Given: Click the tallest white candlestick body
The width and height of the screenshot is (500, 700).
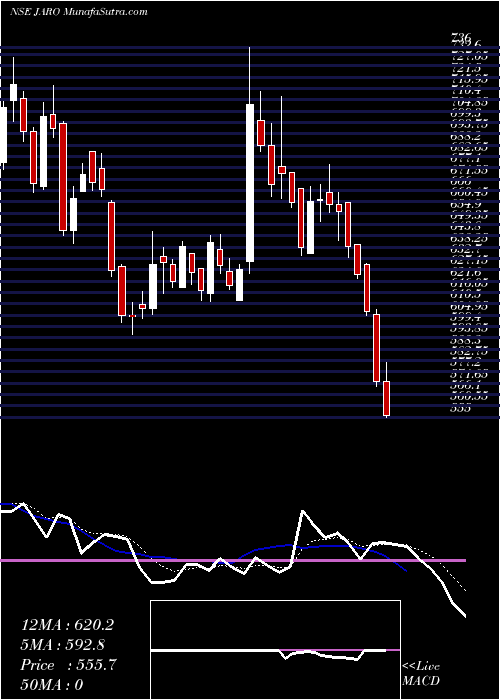Looking at the screenshot, I should click(250, 183).
